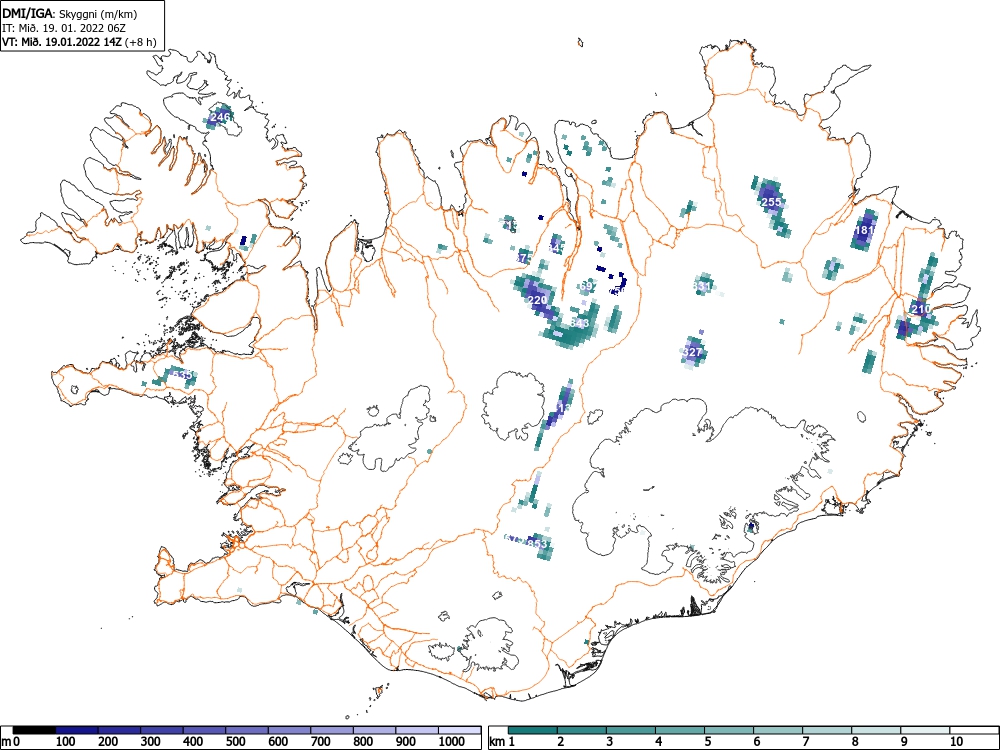Click the '5' label on km scale
The width and height of the screenshot is (1000, 750).
click(x=707, y=742)
